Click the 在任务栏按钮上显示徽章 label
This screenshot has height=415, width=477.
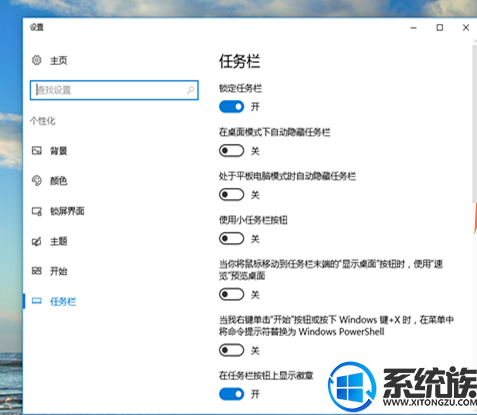[266, 376]
